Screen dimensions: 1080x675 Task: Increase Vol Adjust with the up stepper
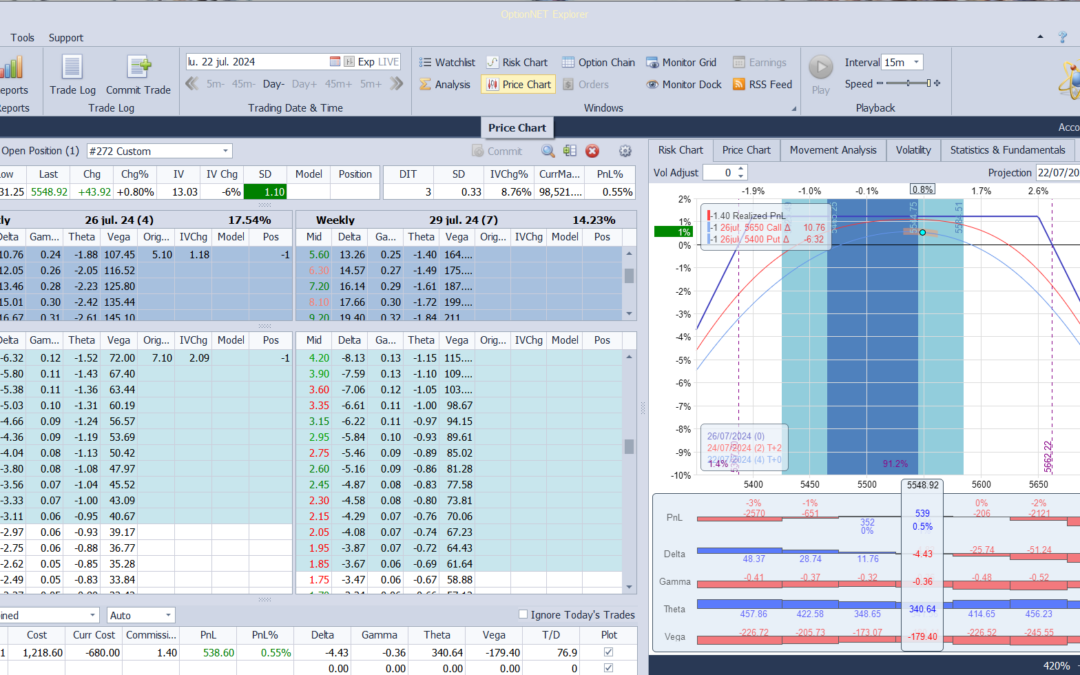click(741, 169)
